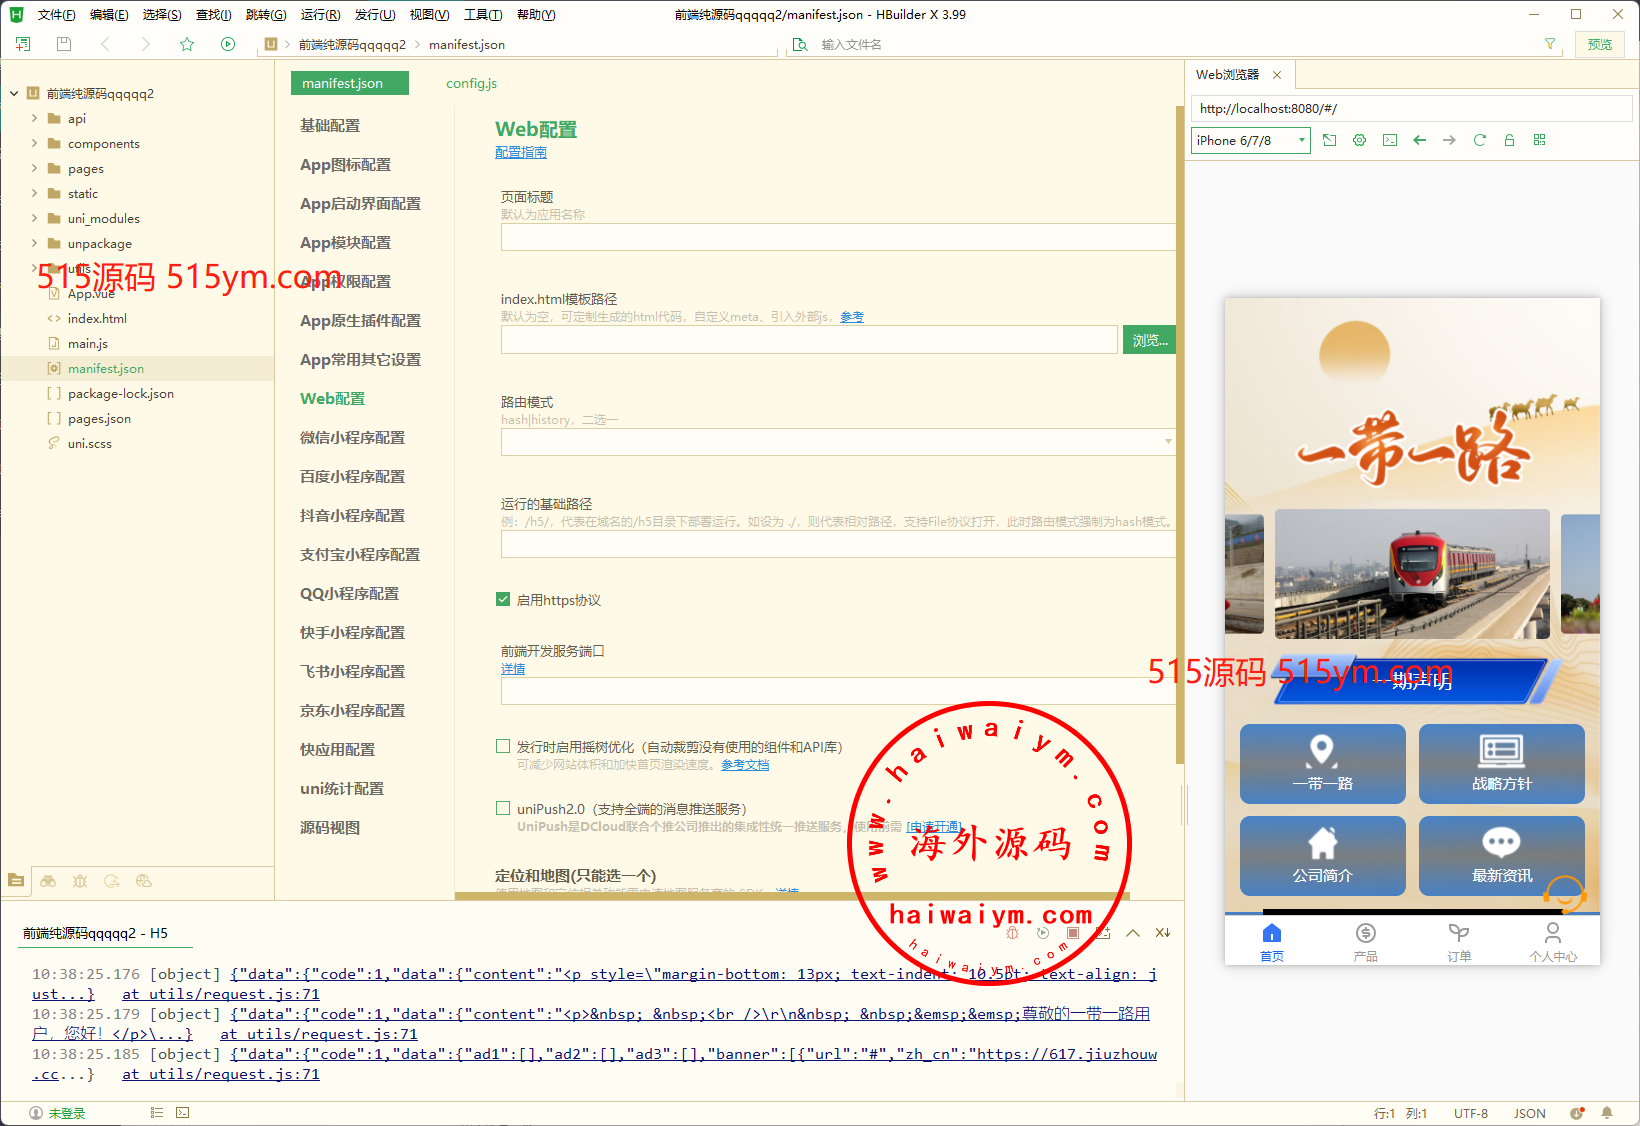
Task: Enable the 发行时启用摇树优化 checkbox
Action: click(503, 746)
